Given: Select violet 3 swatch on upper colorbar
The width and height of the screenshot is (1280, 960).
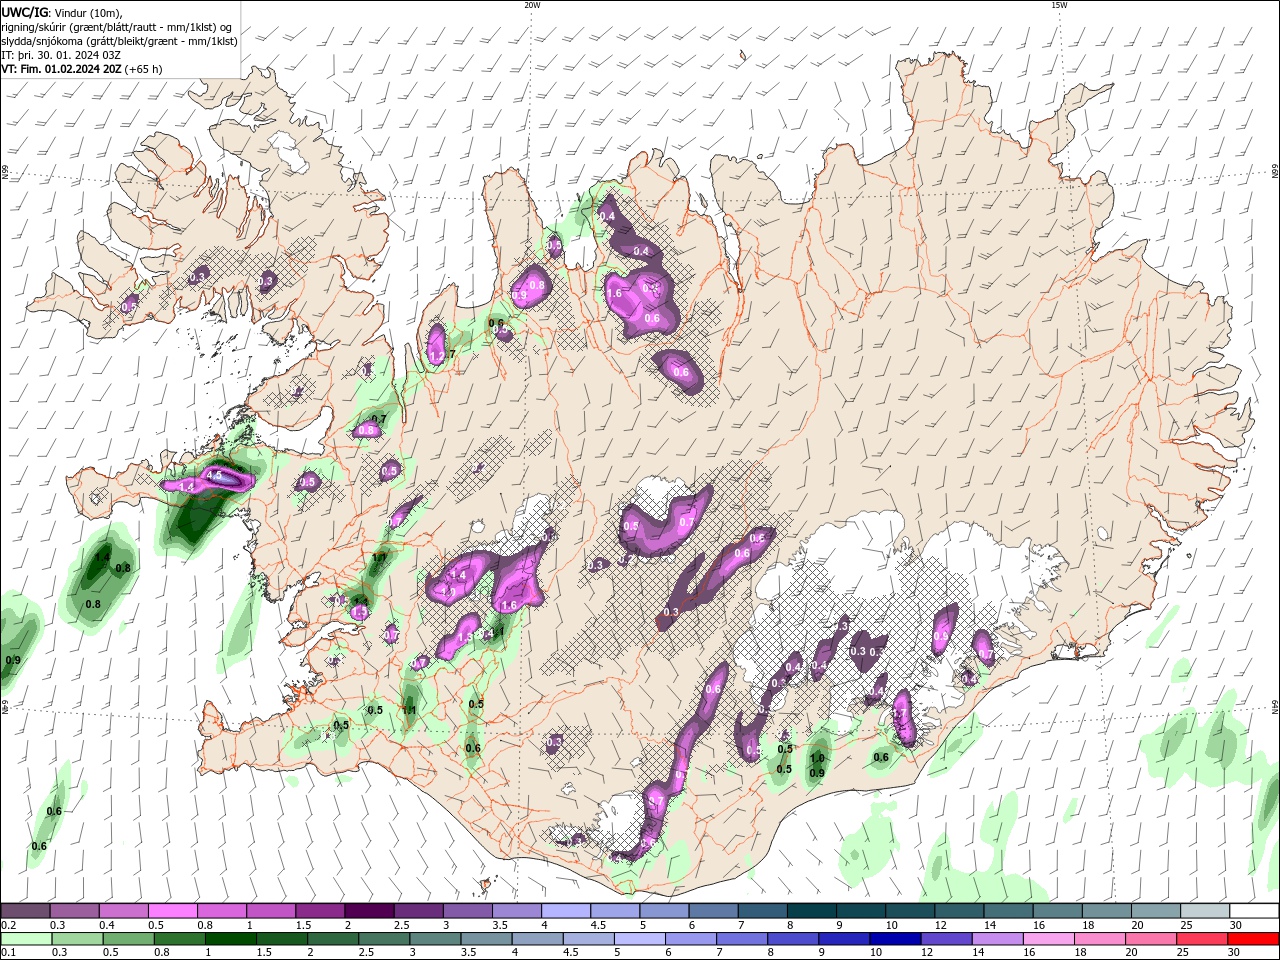Looking at the screenshot, I should pos(467,911).
